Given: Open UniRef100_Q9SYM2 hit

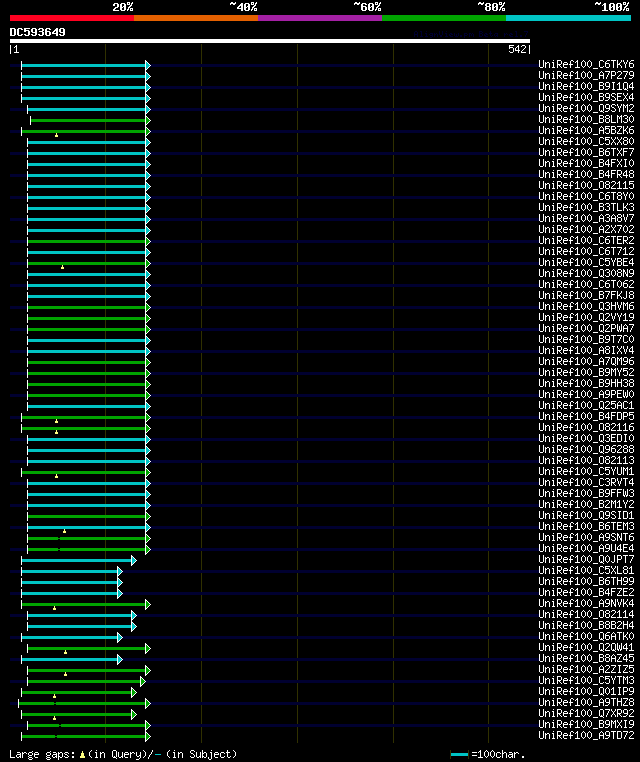Looking at the screenshot, I should tap(586, 108).
